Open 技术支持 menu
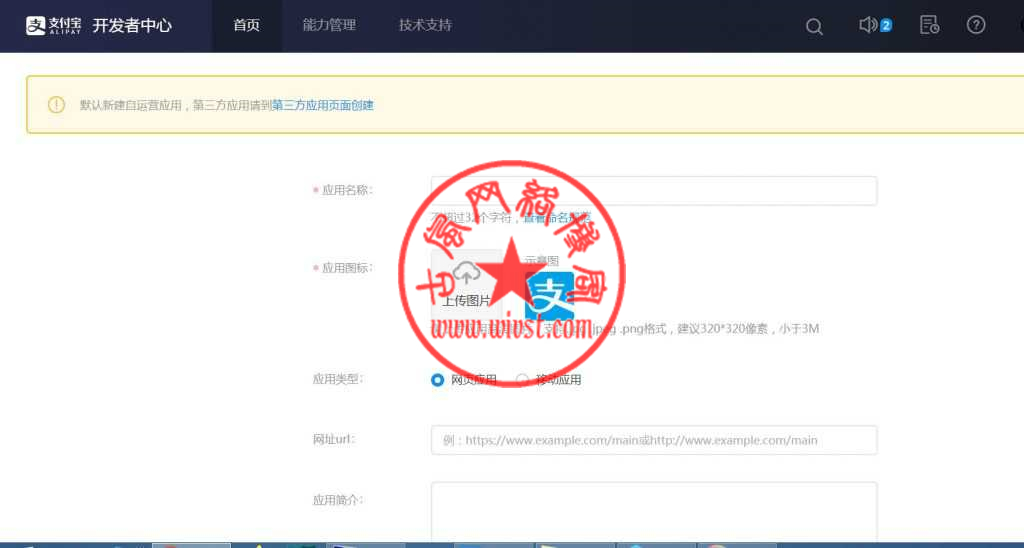This screenshot has width=1024, height=548. pos(425,25)
